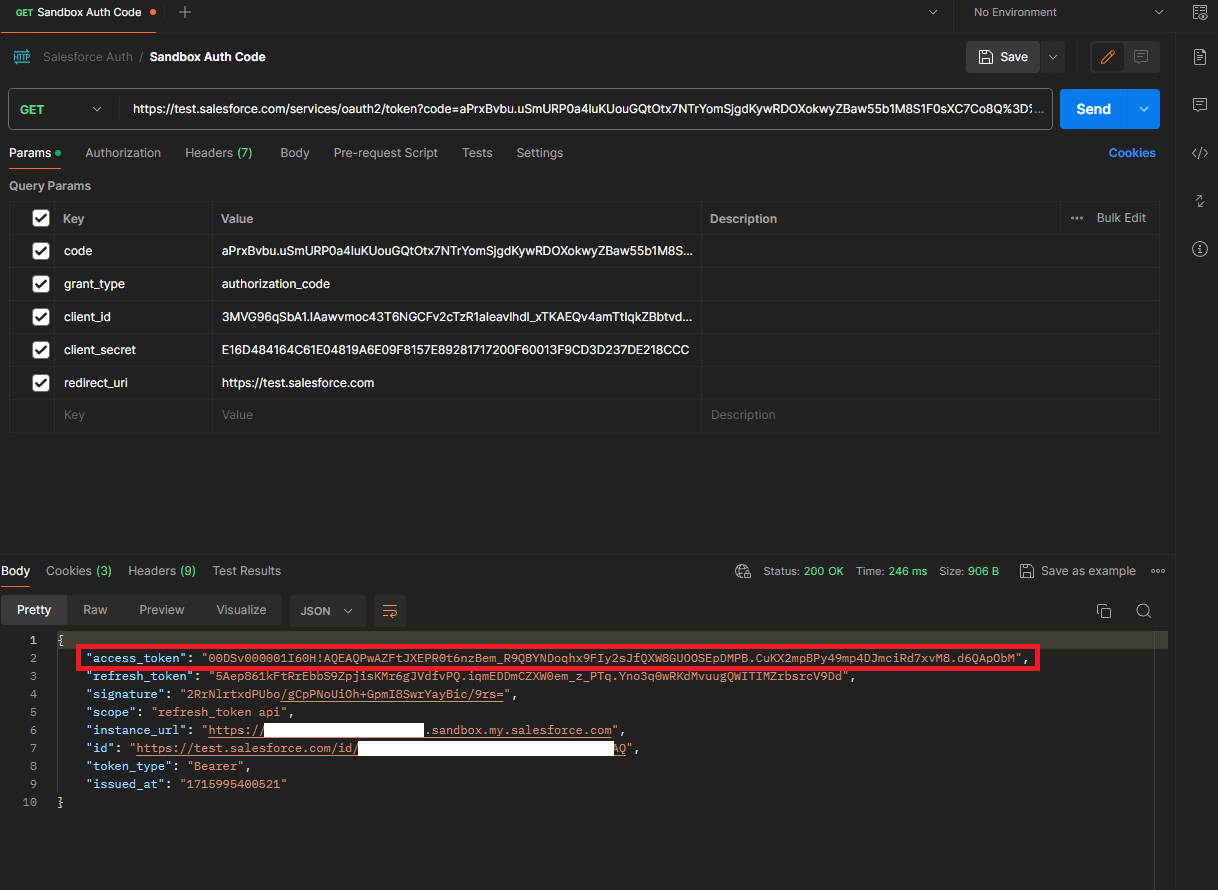Disable the redirect_uri parameter checkbox
1218x890 pixels.
(40, 382)
